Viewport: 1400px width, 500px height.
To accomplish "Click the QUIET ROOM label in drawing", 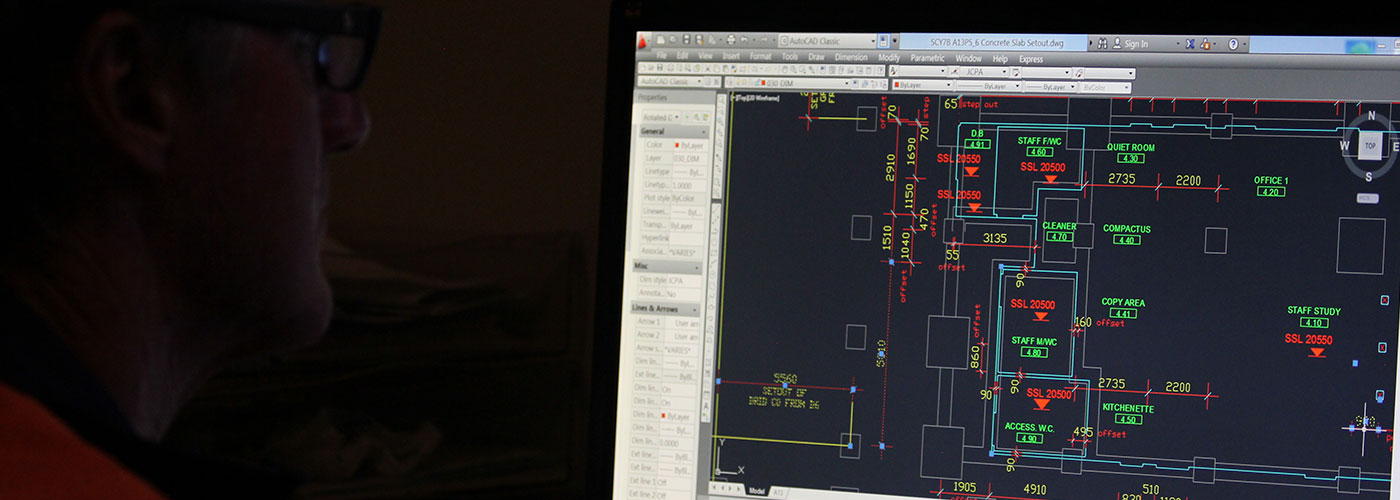I will [1130, 147].
